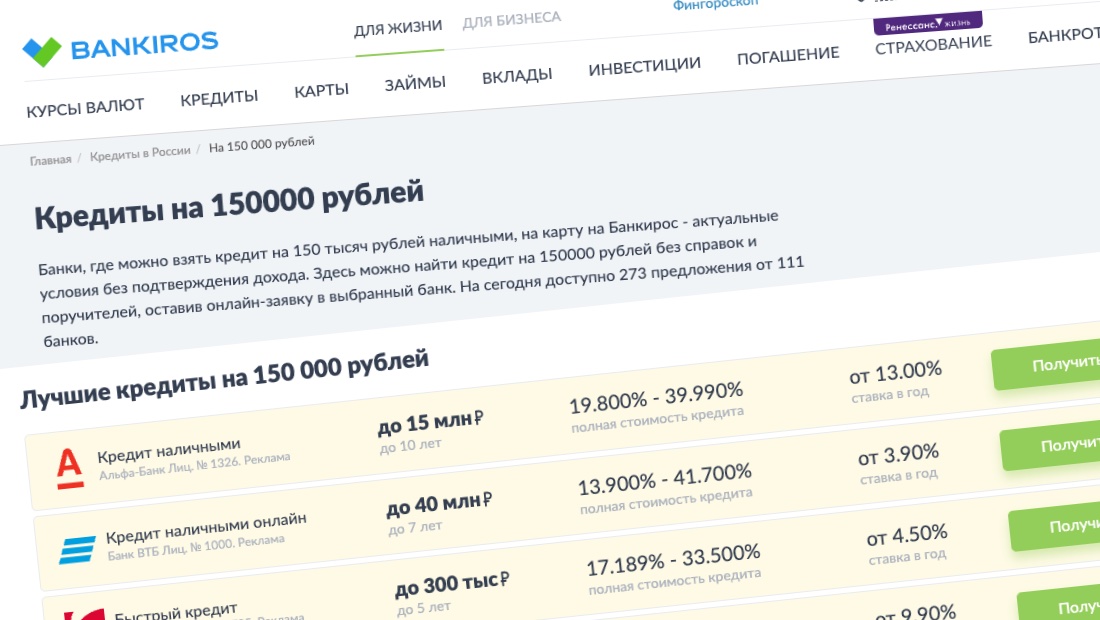
Task: Switch to the Для жизни tab
Action: tap(398, 27)
